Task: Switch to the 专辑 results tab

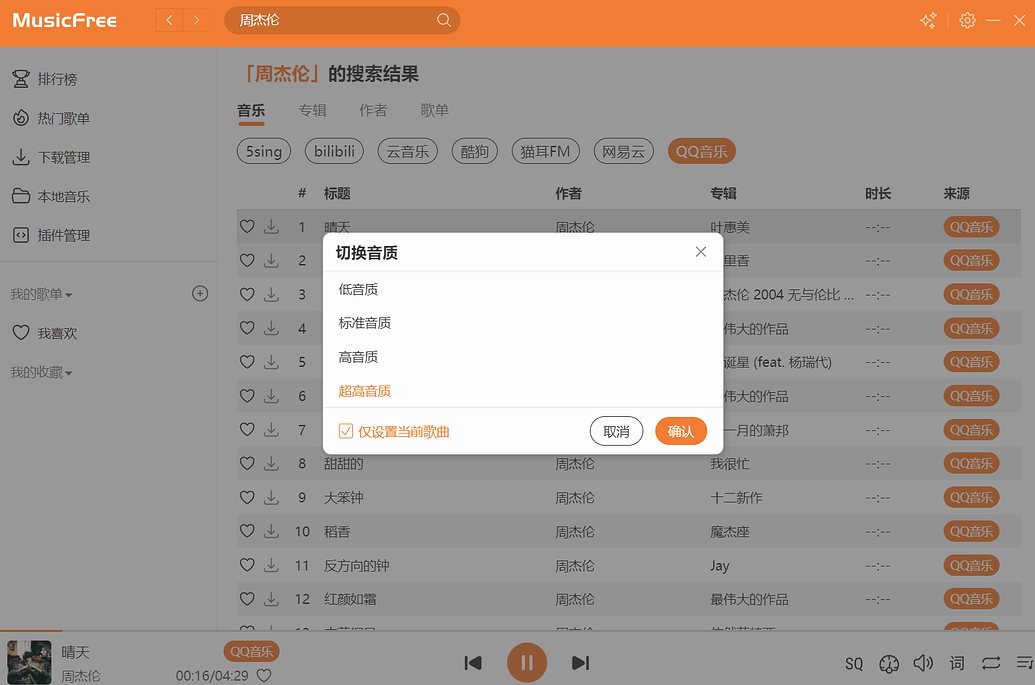Action: pyautogui.click(x=312, y=110)
